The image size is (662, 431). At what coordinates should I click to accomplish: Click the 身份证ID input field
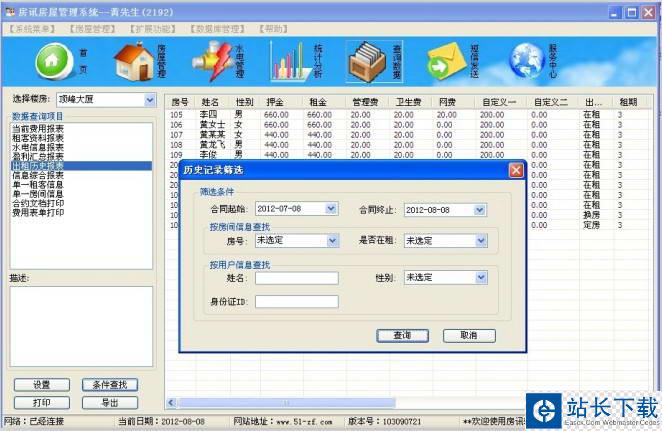coord(296,301)
